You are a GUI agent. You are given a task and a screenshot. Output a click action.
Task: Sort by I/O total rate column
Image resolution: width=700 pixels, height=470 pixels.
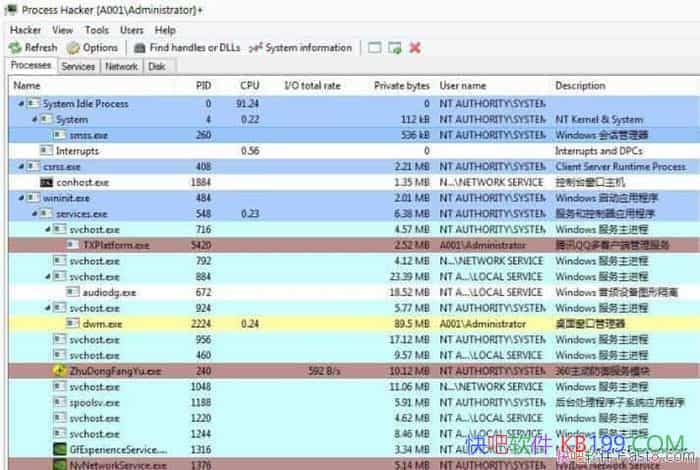click(x=312, y=85)
